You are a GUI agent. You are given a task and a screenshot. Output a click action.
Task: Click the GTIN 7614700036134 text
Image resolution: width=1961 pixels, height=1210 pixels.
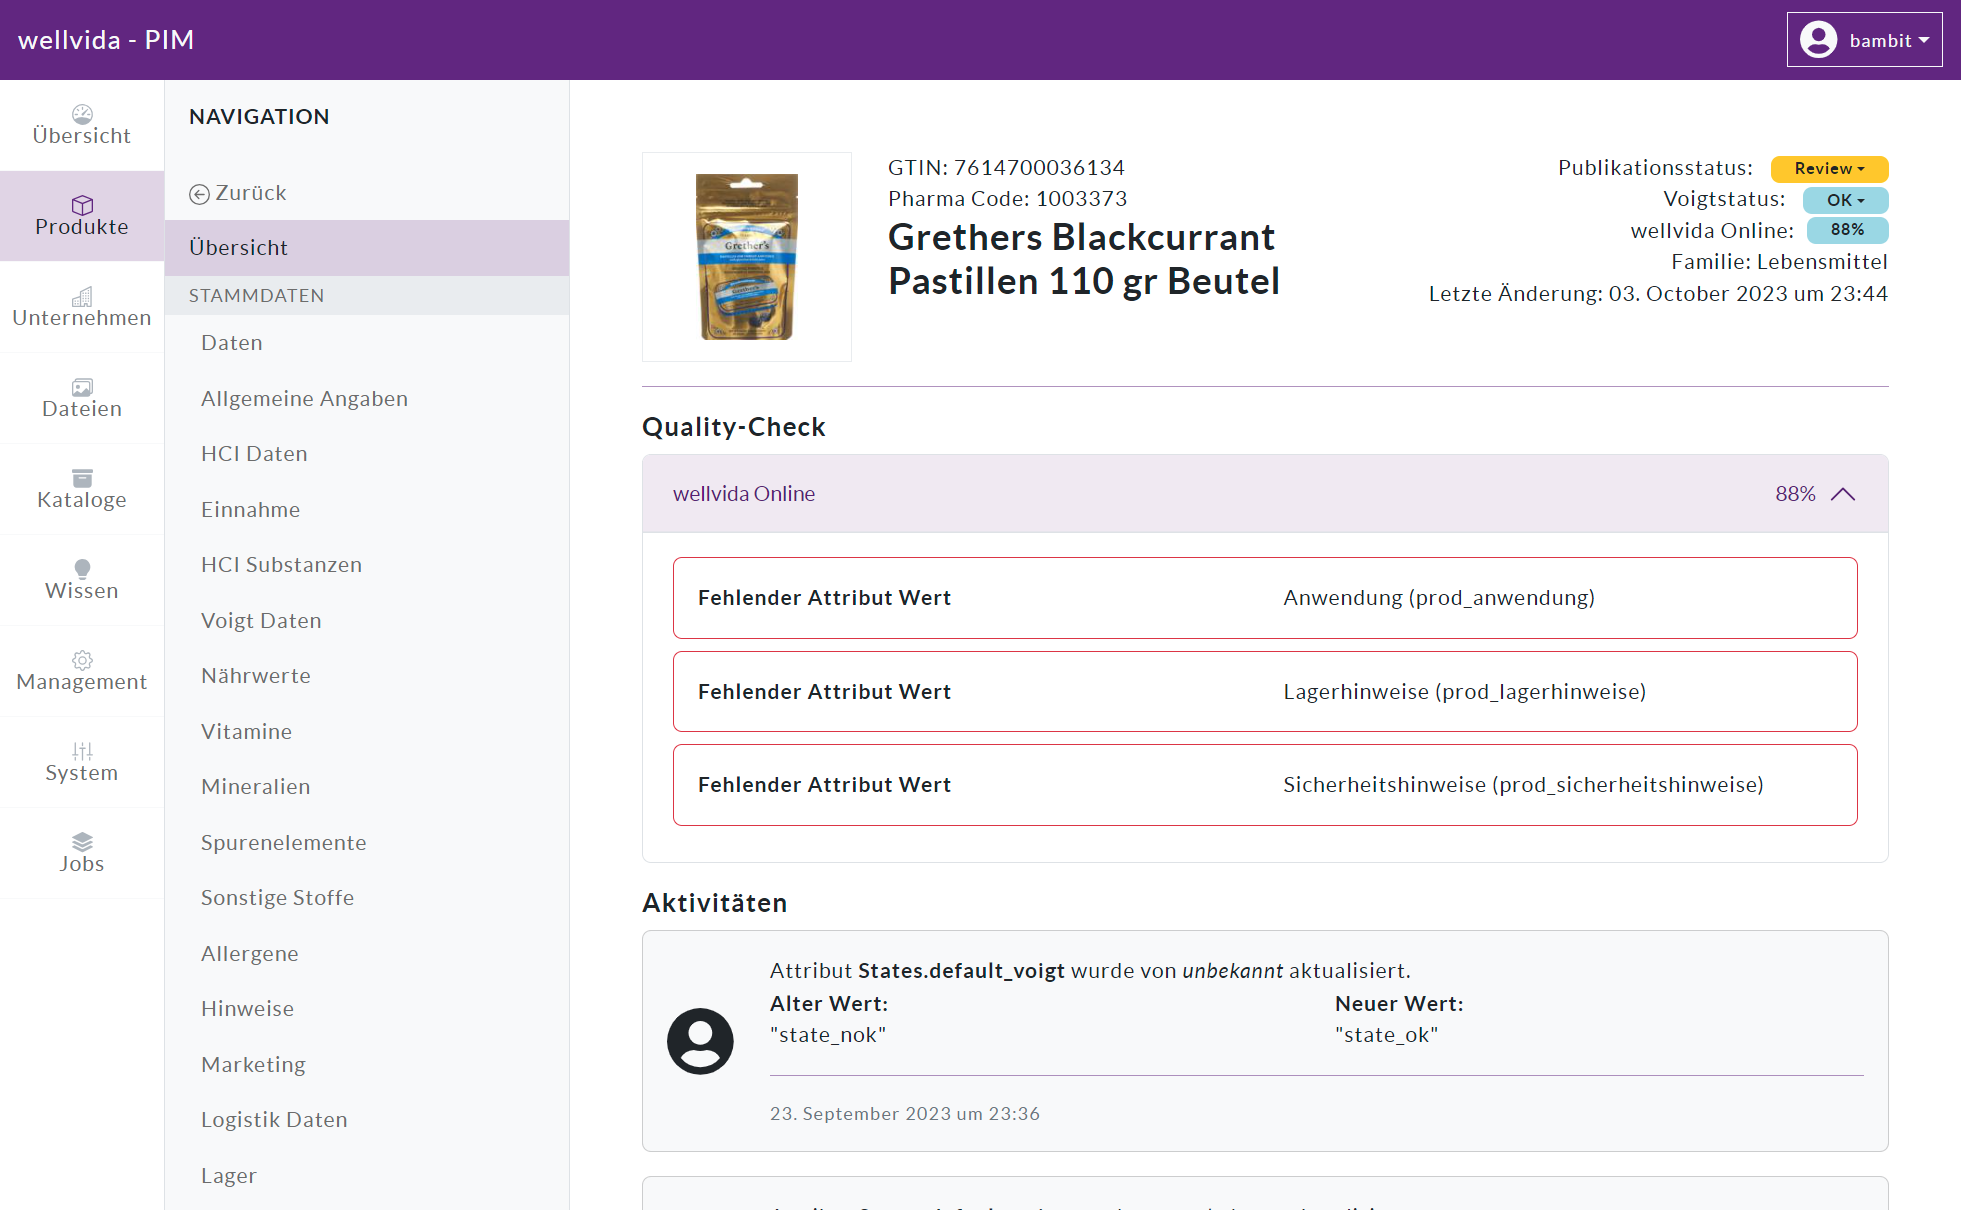(x=1006, y=168)
